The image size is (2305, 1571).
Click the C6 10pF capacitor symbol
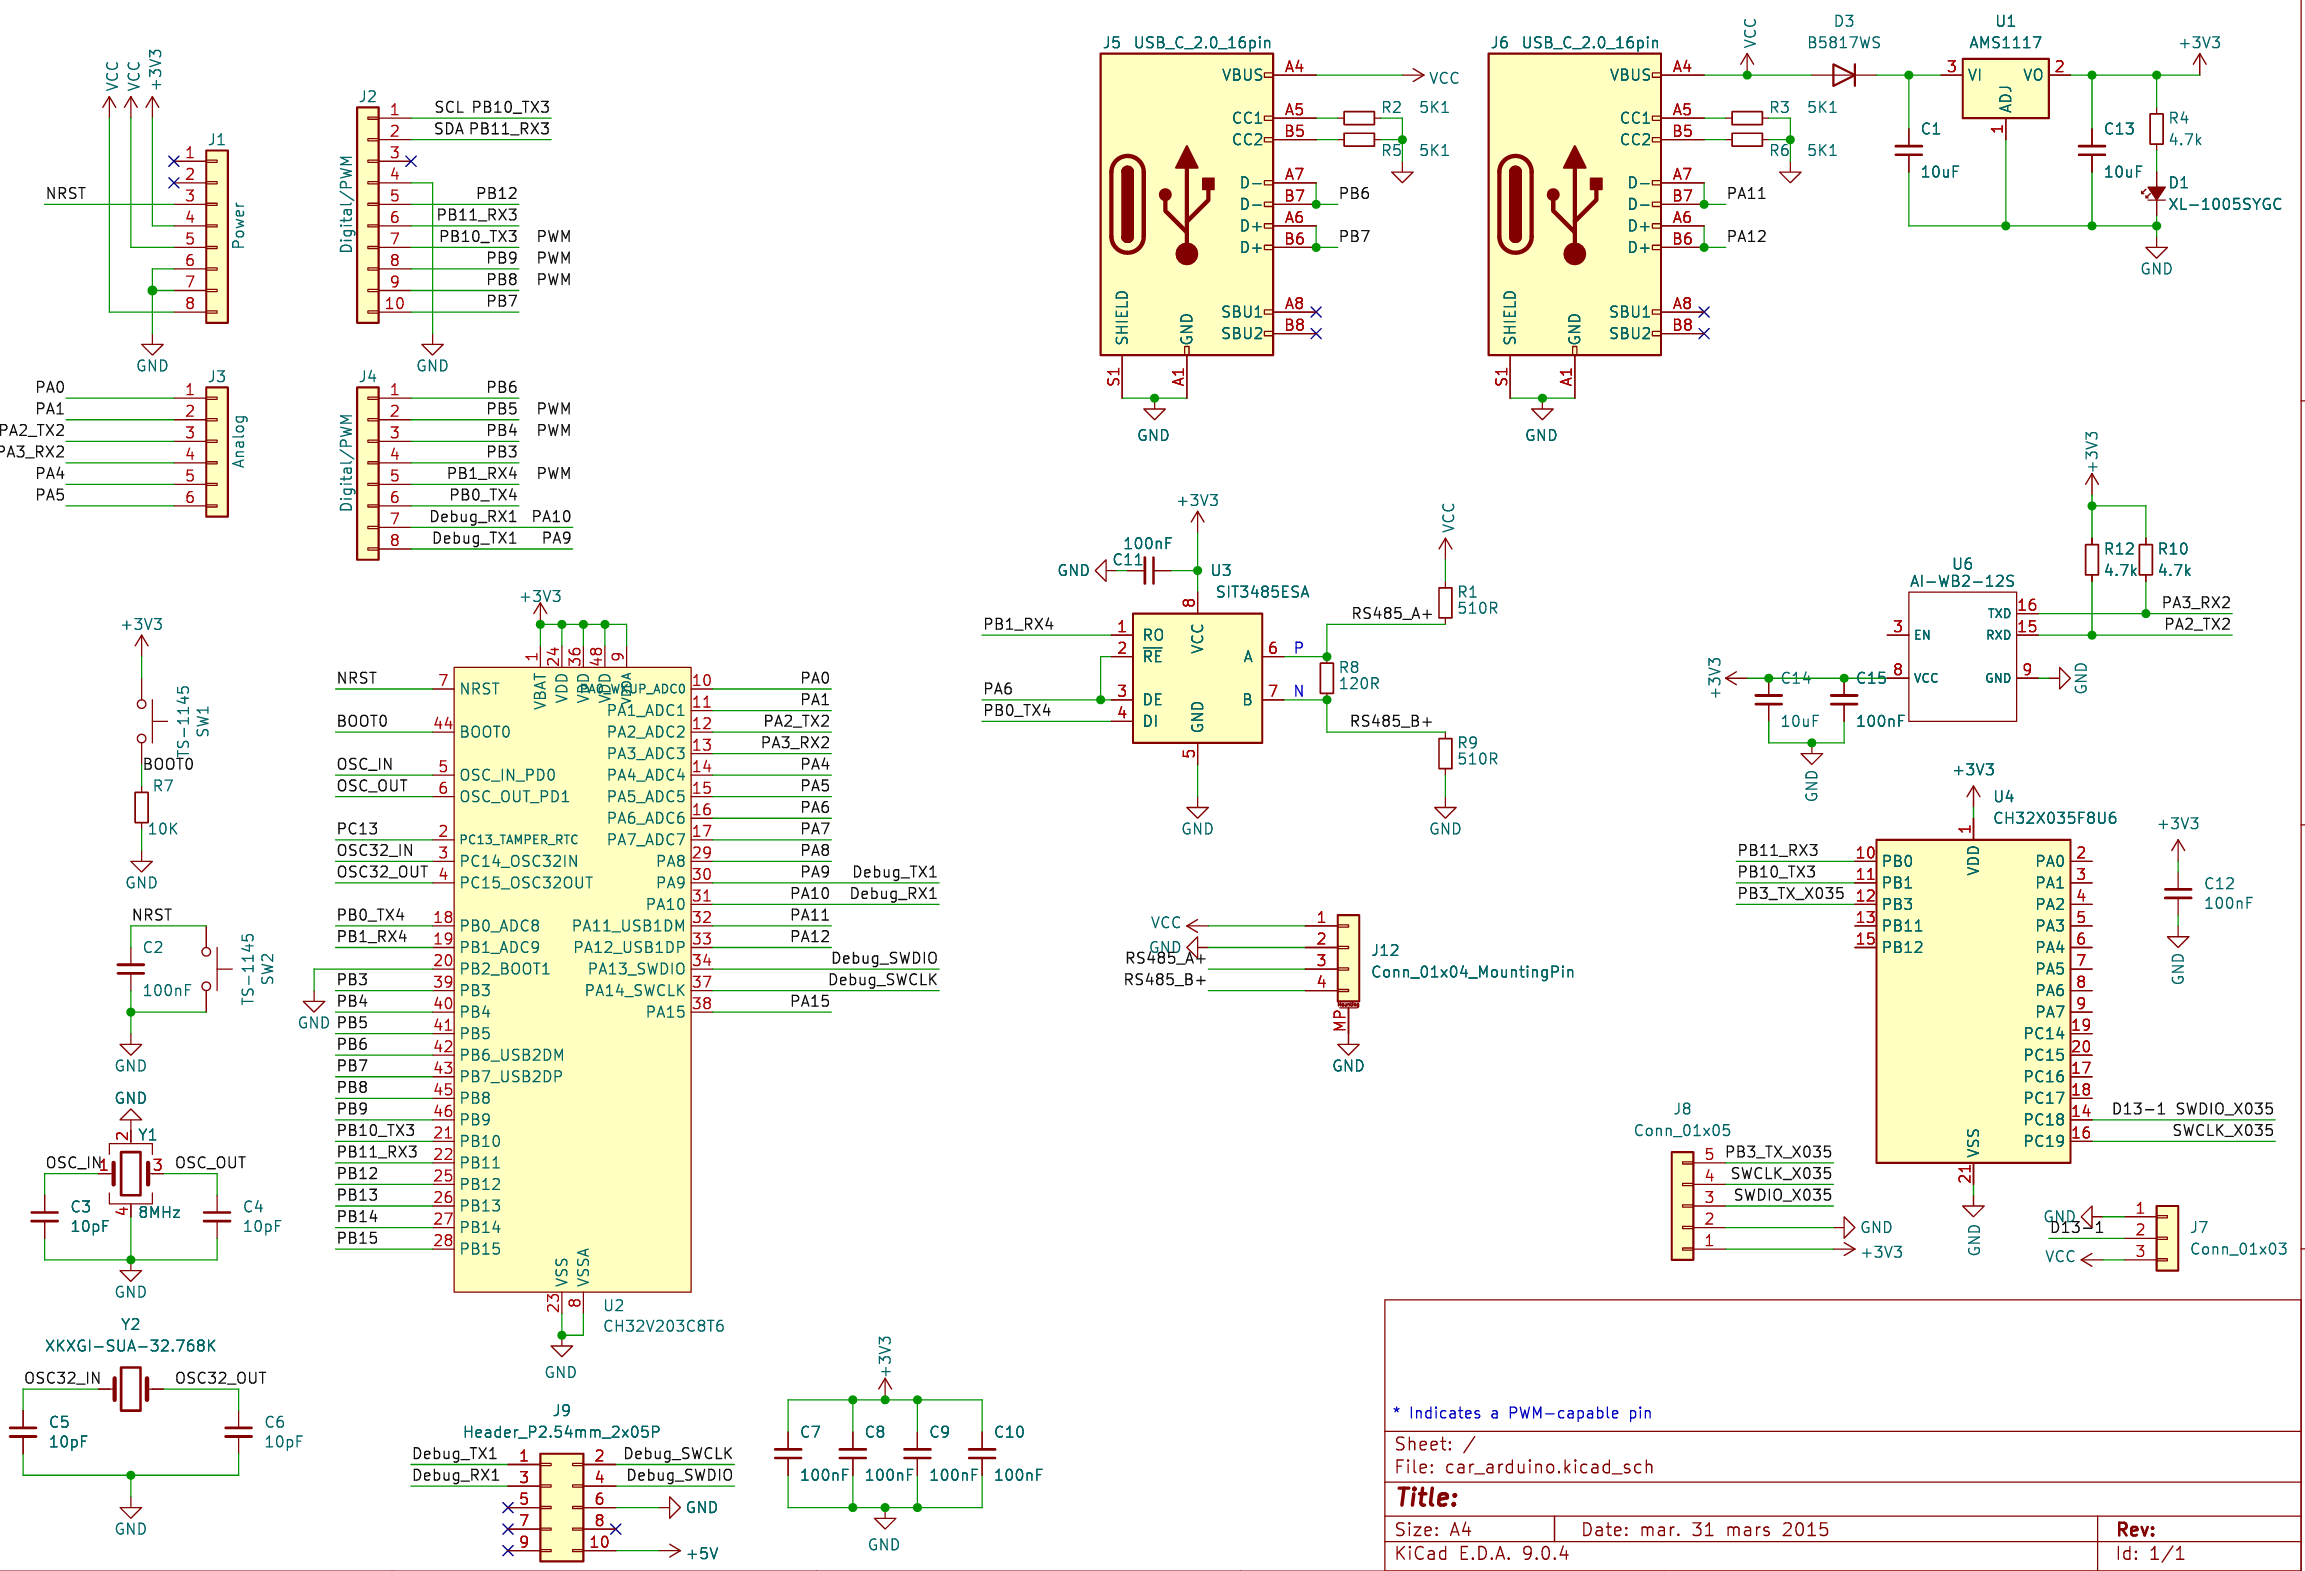coord(238,1432)
